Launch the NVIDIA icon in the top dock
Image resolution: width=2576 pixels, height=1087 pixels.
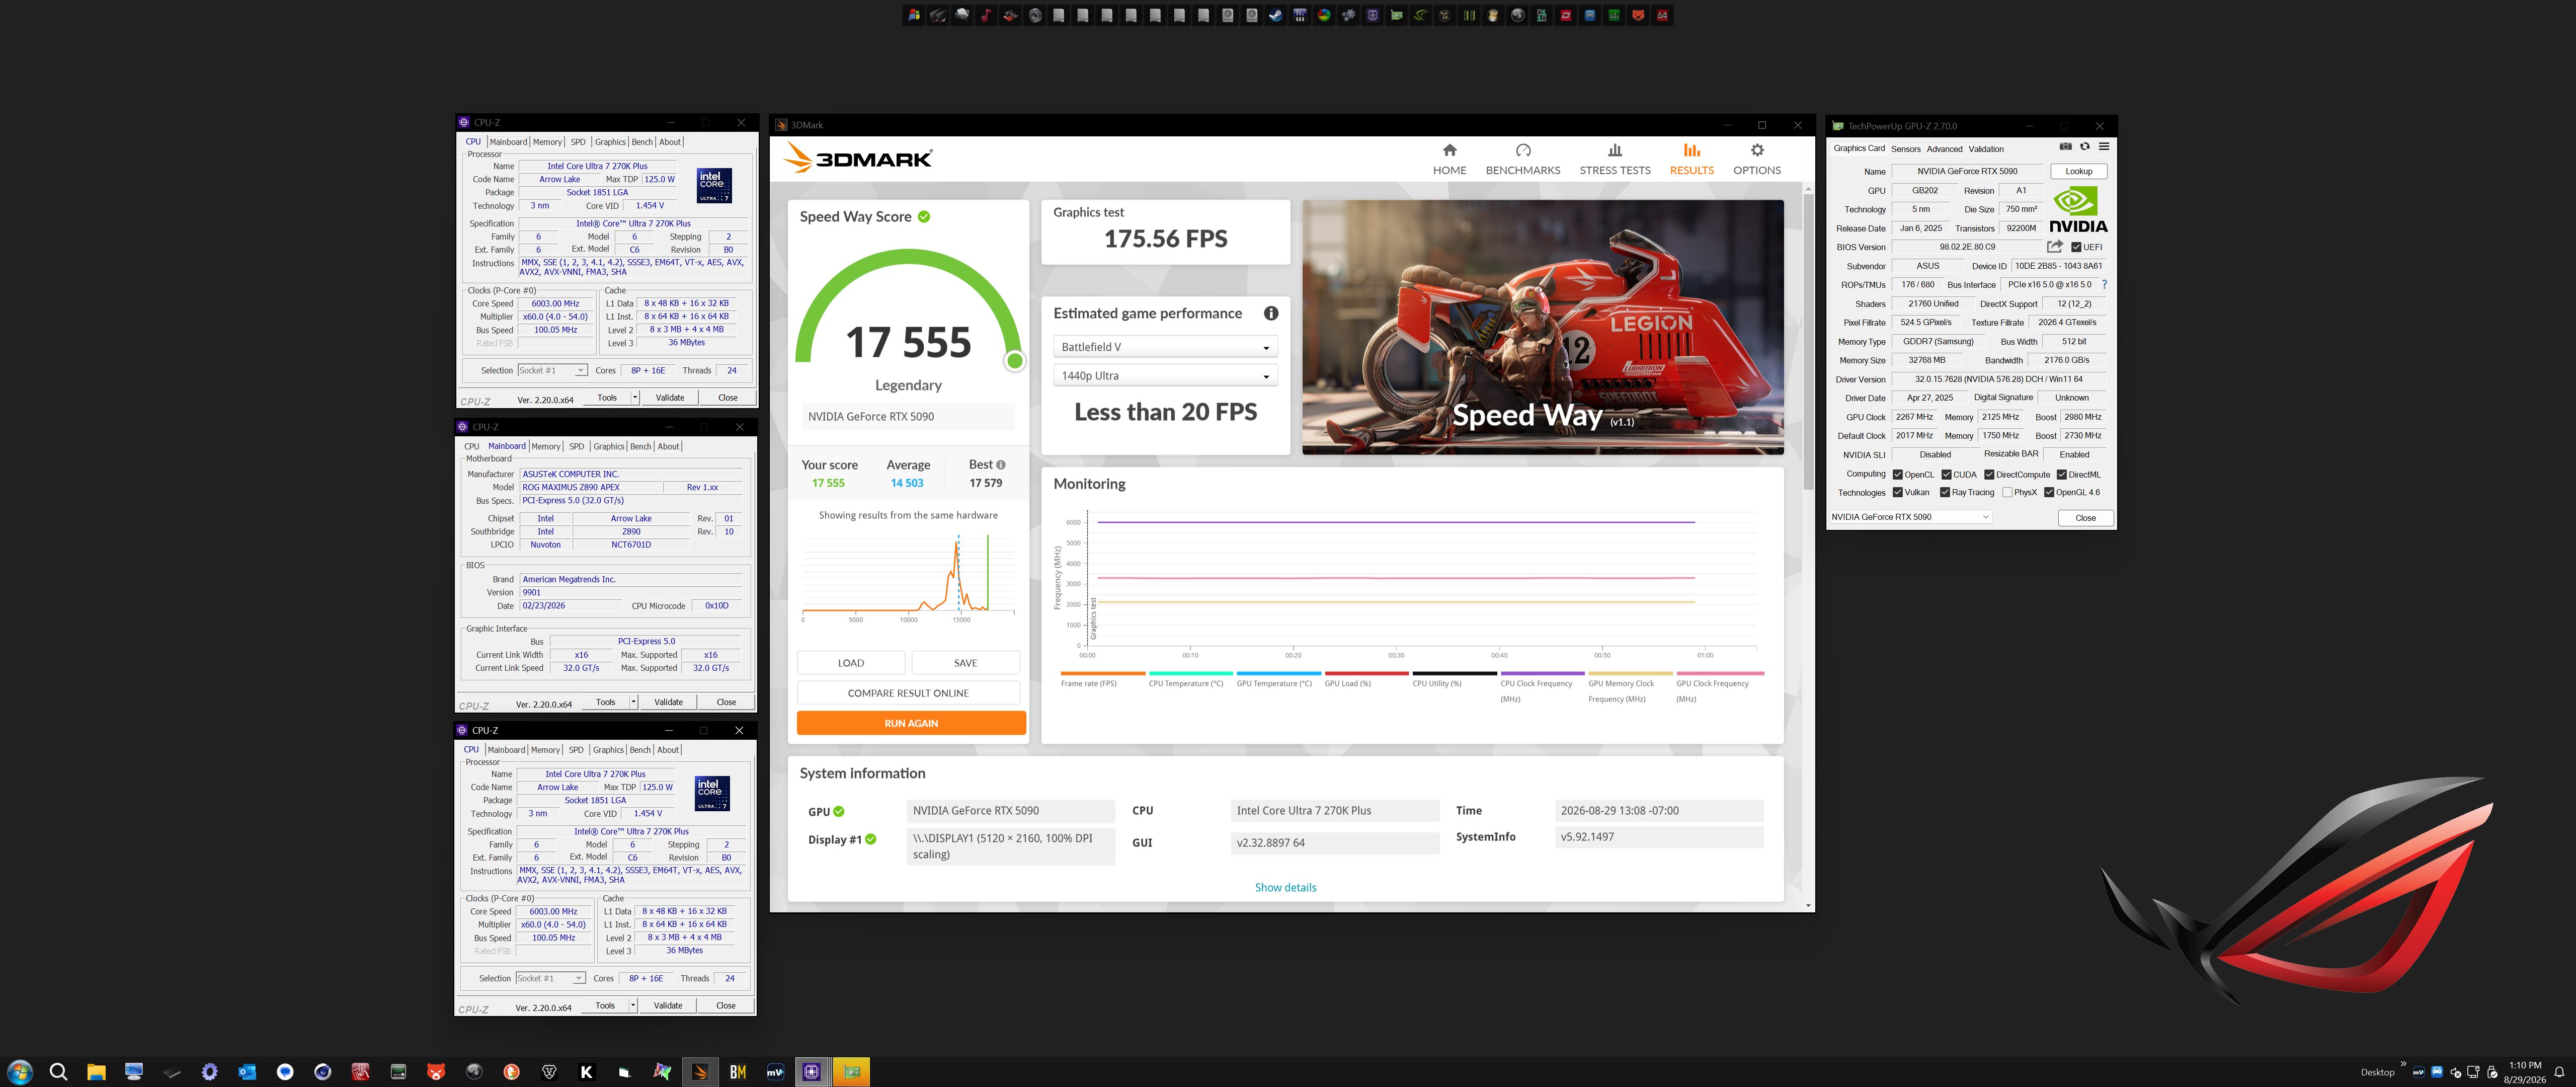1421,15
